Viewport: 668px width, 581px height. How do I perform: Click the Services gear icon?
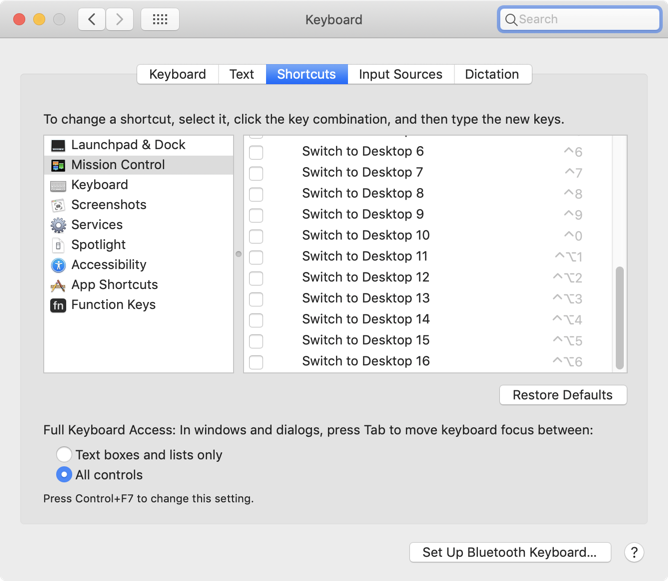point(58,225)
